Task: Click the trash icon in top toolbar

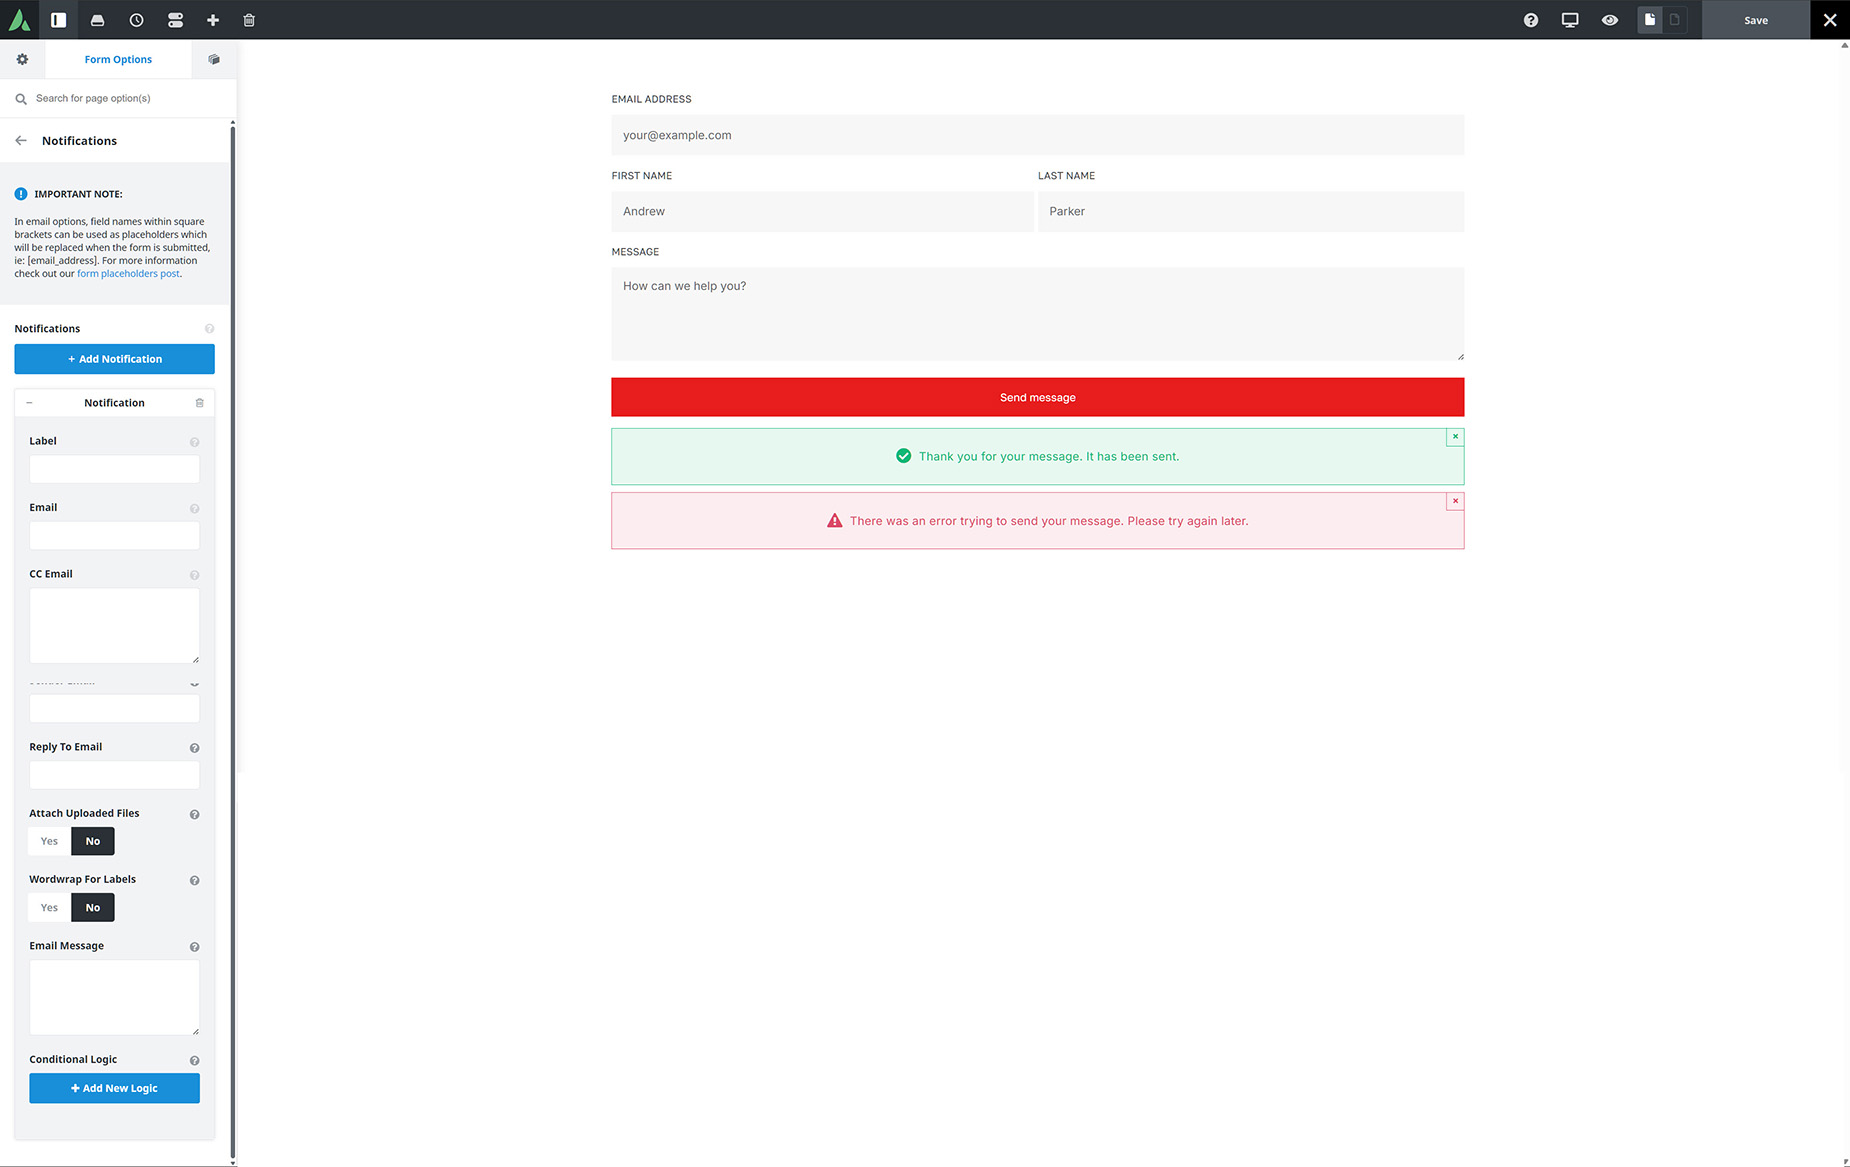Action: coord(249,20)
